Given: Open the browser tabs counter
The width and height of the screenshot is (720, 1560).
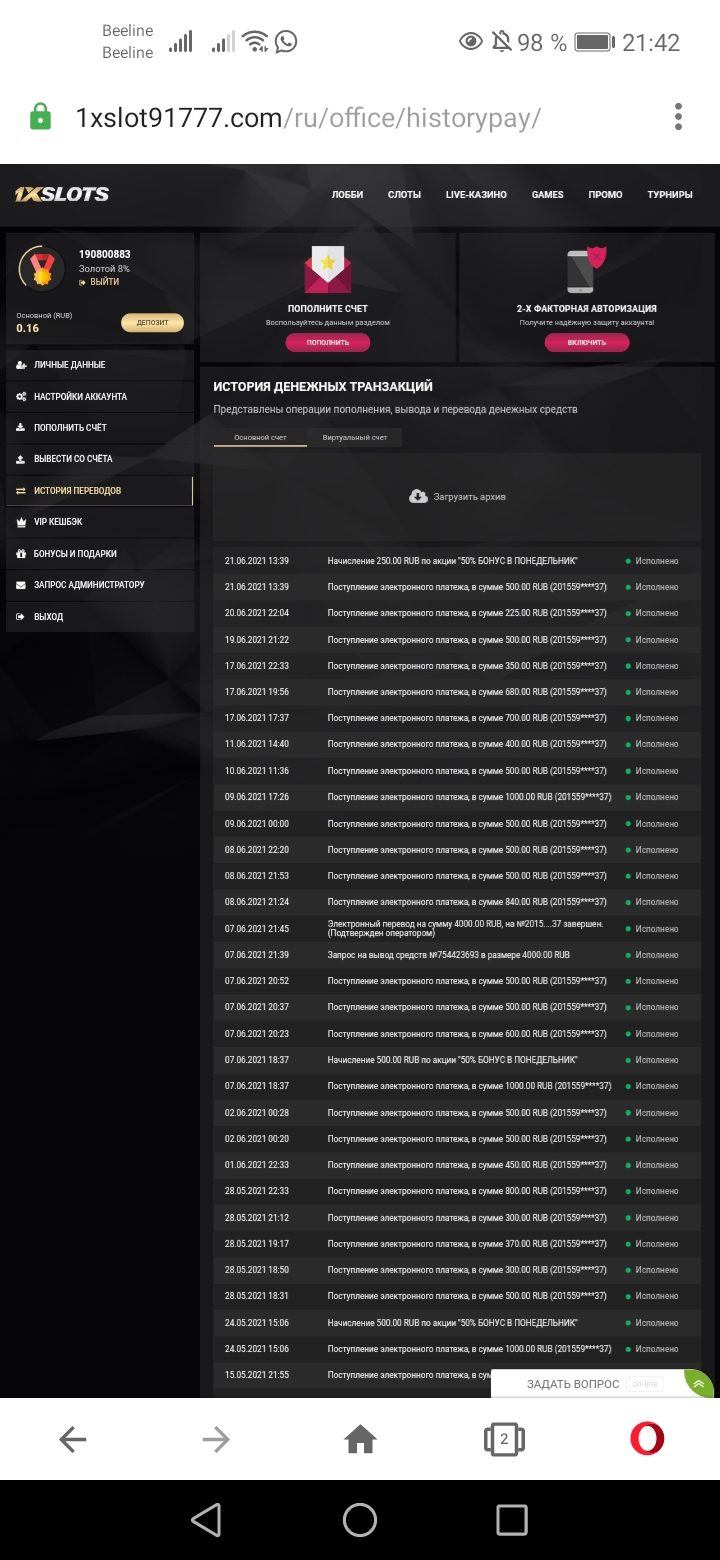Looking at the screenshot, I should (504, 1439).
